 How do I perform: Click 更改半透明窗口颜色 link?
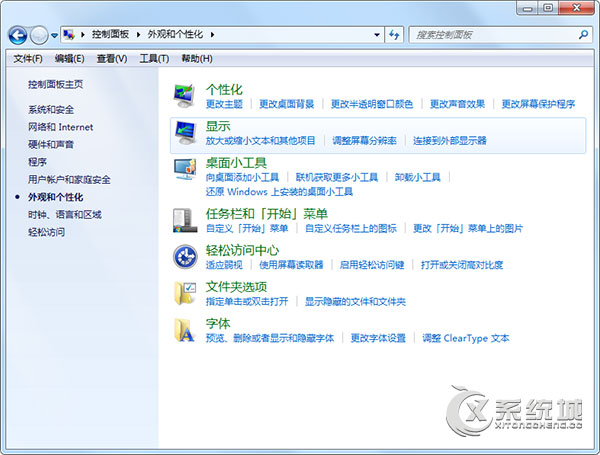[372, 104]
